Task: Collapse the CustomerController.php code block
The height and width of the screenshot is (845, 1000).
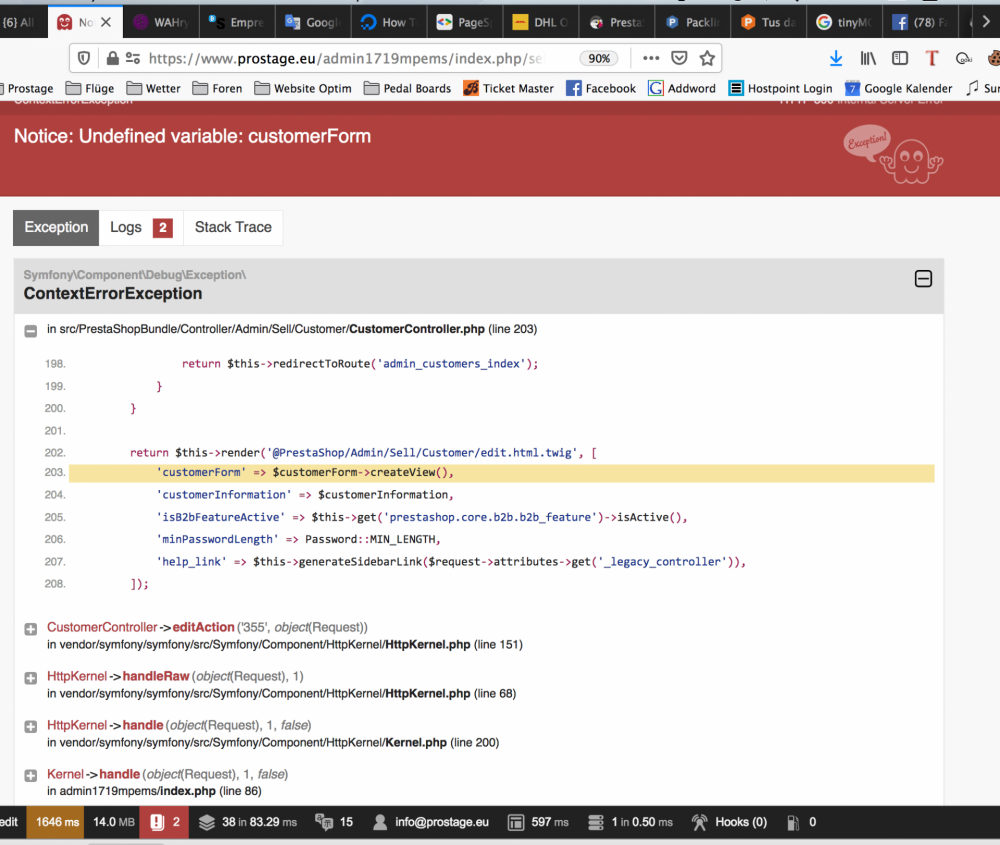Action: 30,330
